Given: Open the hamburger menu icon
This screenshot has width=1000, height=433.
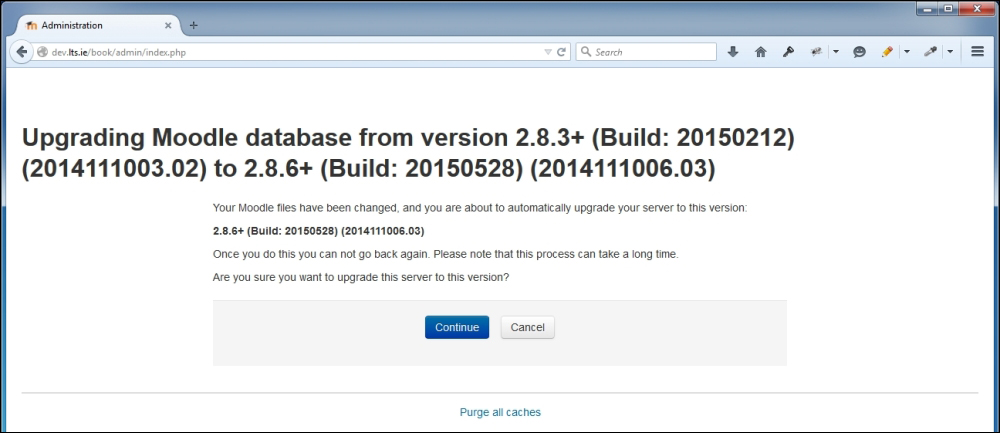Looking at the screenshot, I should [x=977, y=52].
